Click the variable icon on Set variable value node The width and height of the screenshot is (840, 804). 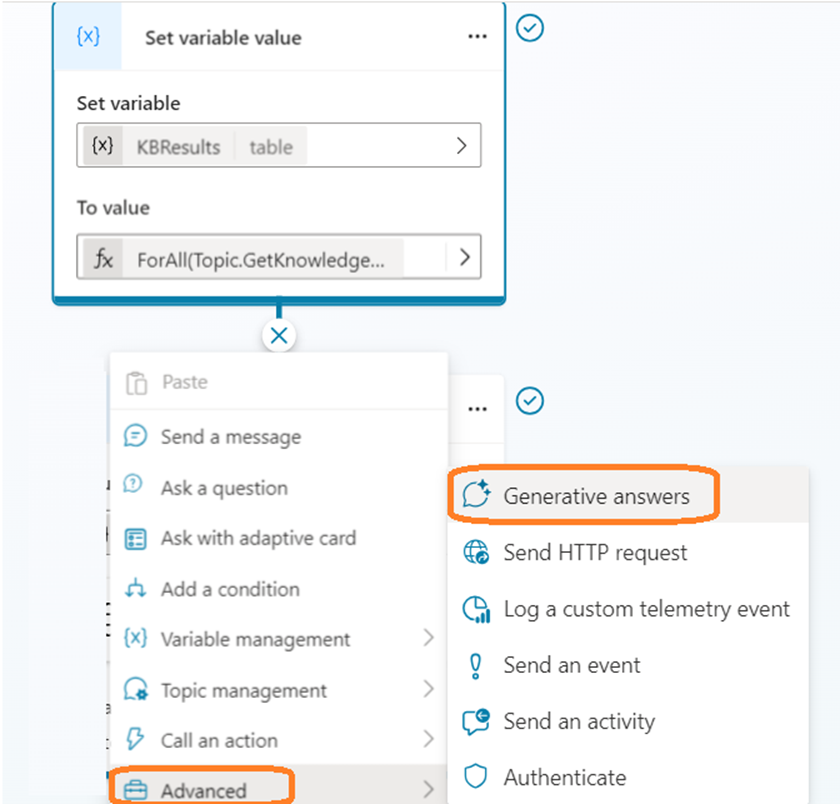point(88,37)
